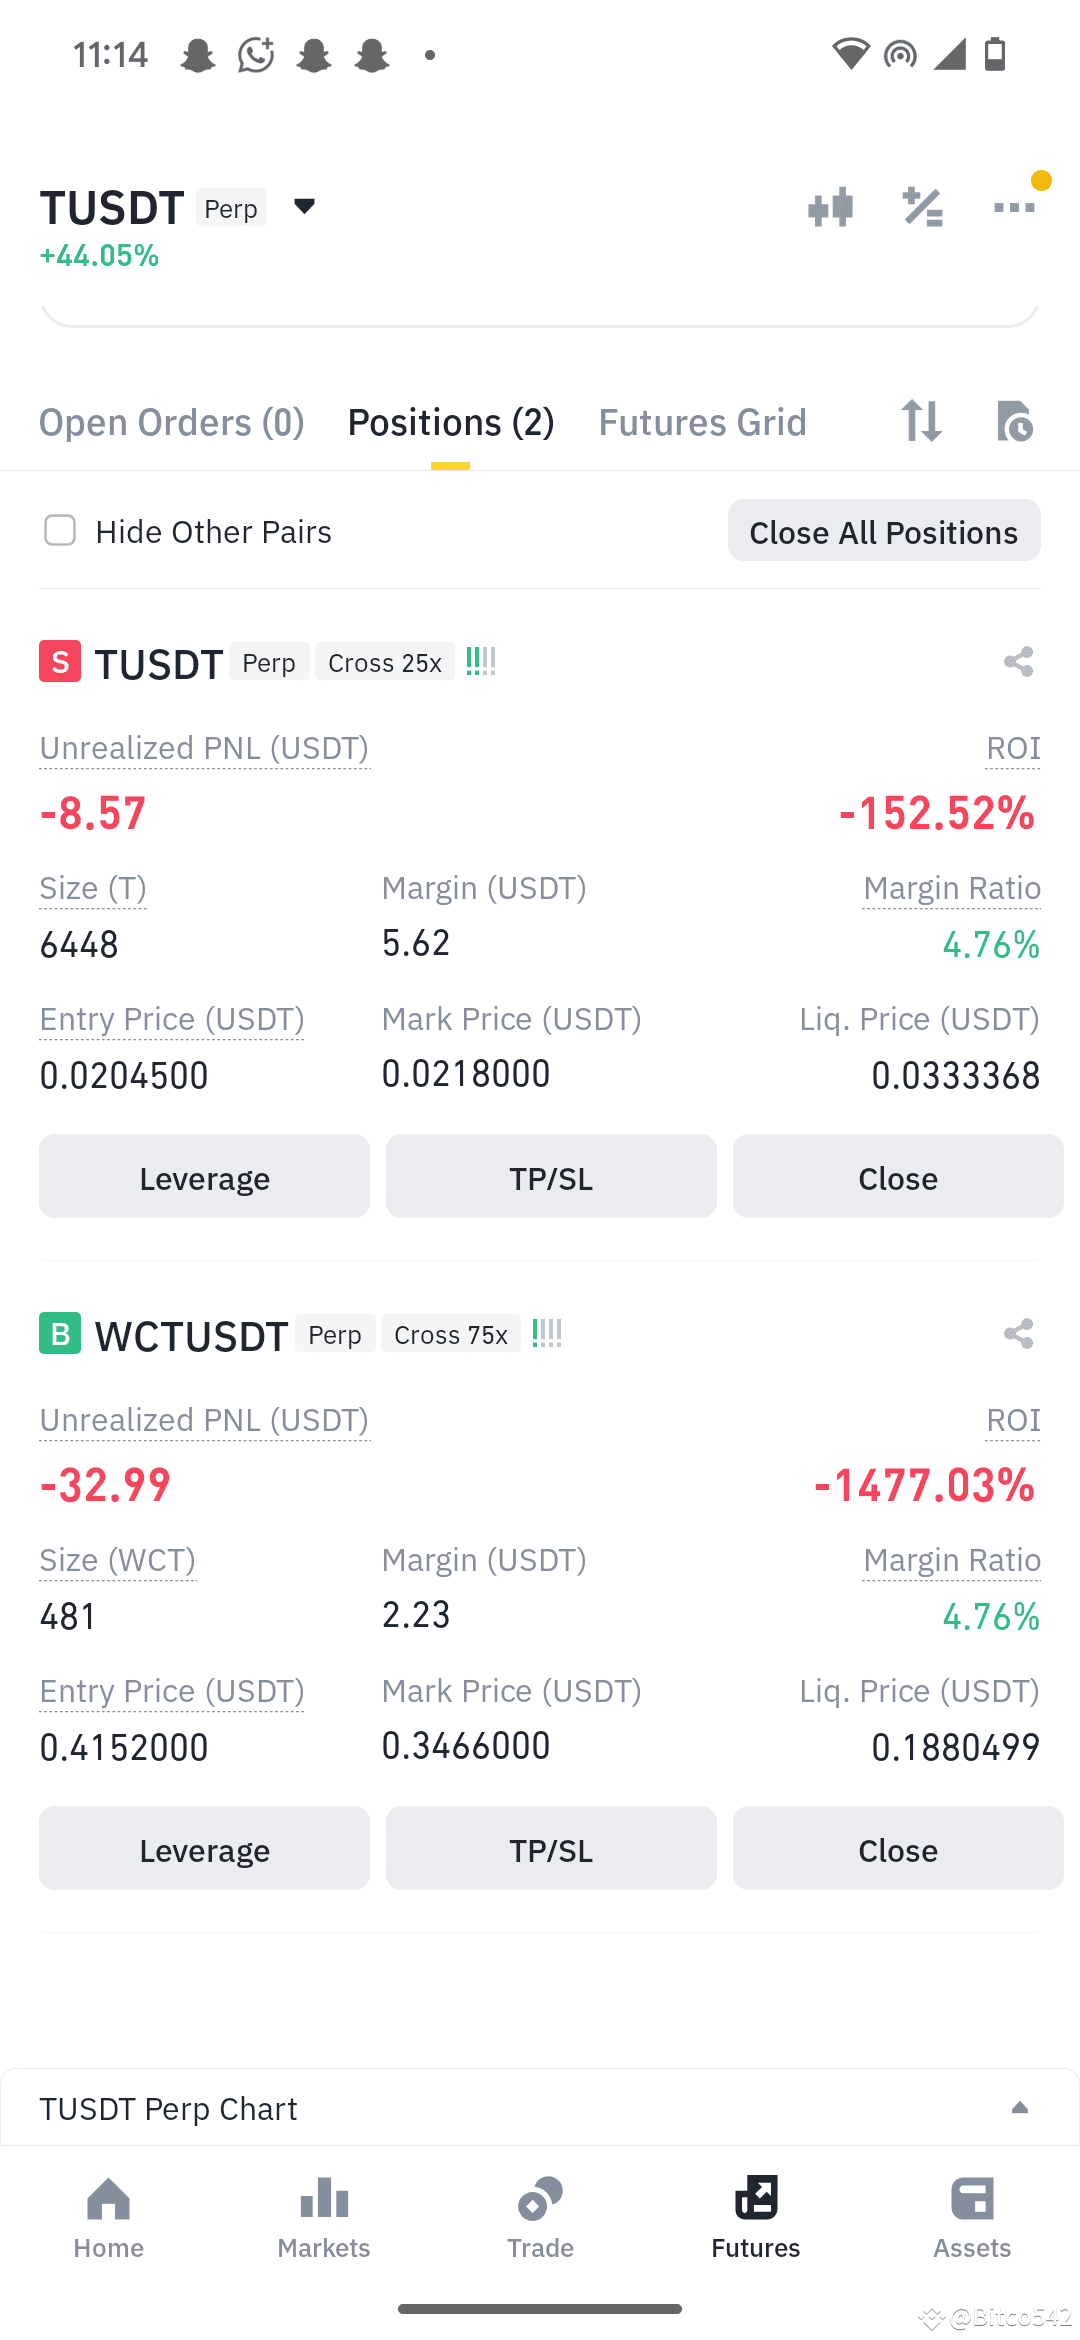Viewport: 1080px width, 2340px height.
Task: Open TP/SL for the TUSDT position
Action: tap(551, 1176)
